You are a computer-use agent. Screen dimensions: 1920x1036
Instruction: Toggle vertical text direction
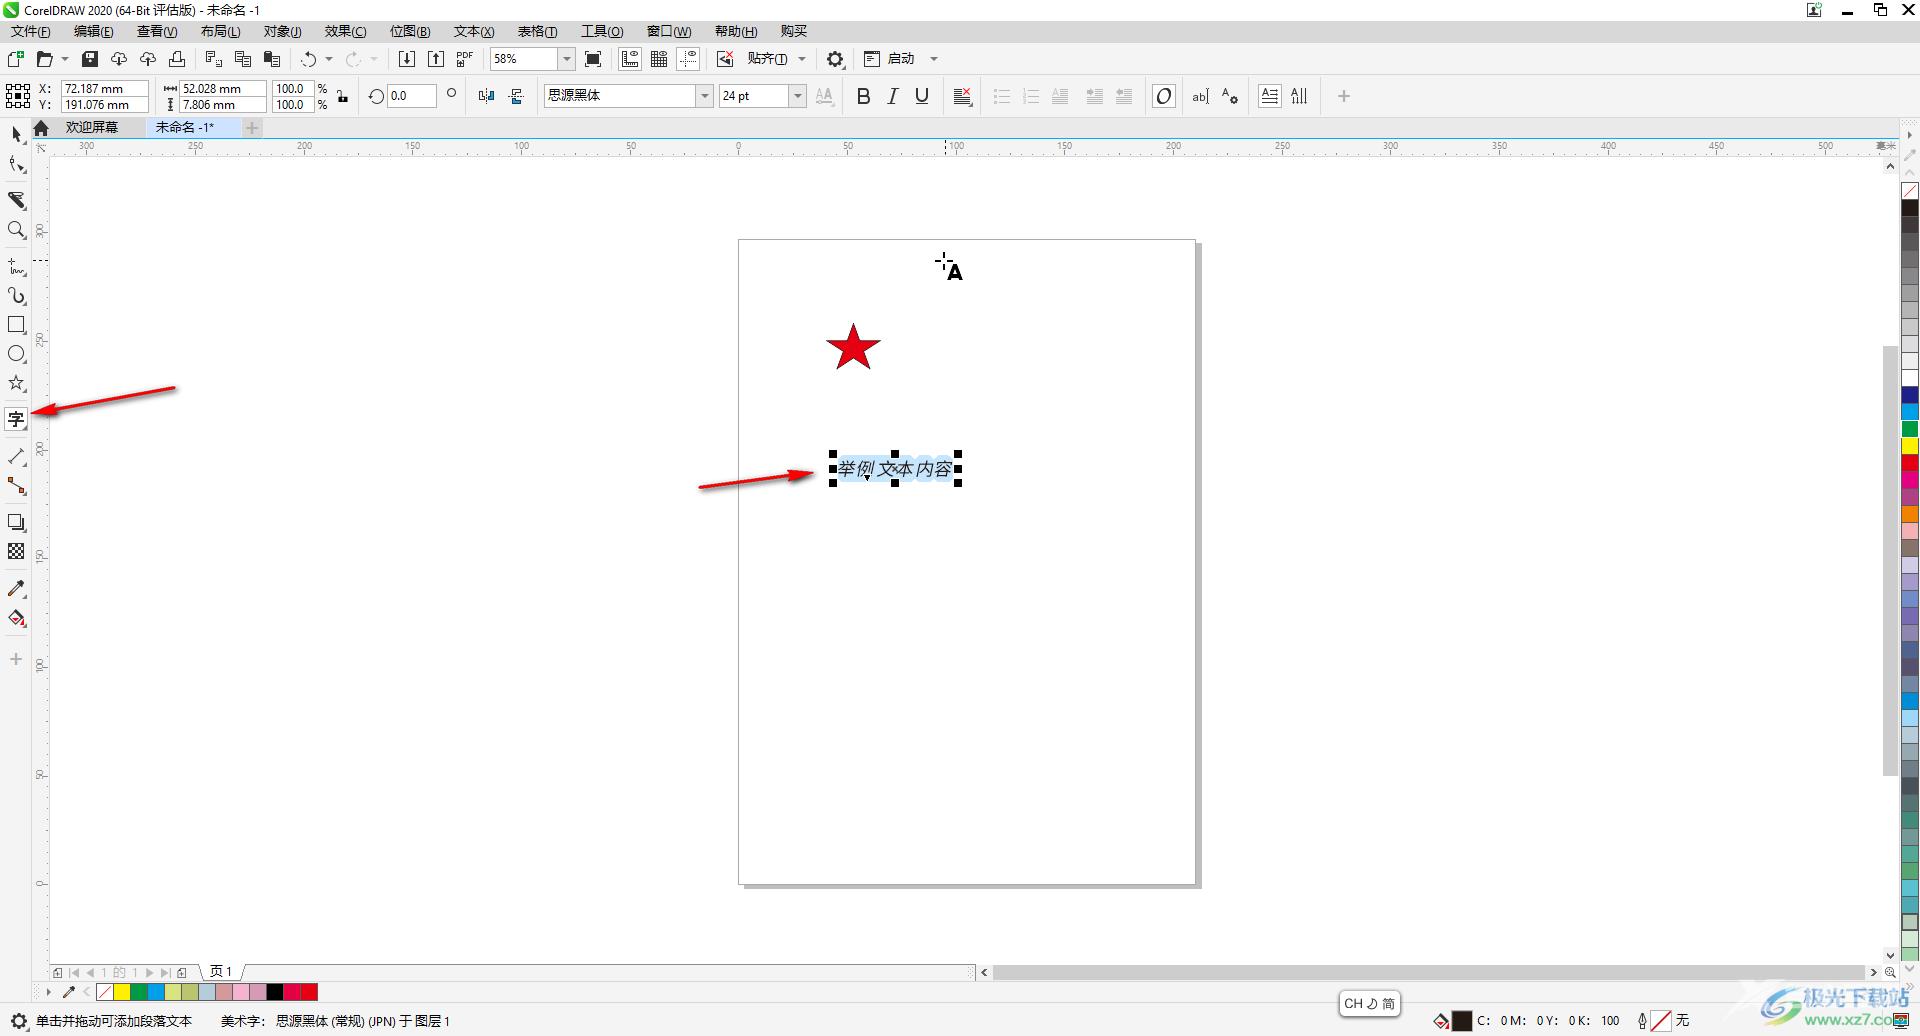(1299, 96)
